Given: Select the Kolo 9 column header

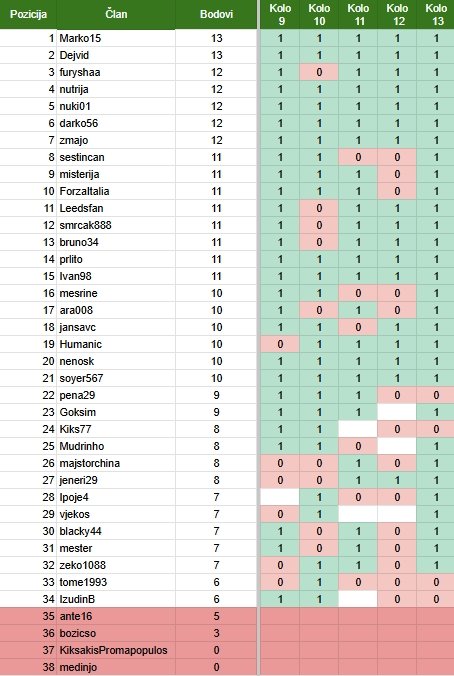Looking at the screenshot, I should pyautogui.click(x=280, y=14).
